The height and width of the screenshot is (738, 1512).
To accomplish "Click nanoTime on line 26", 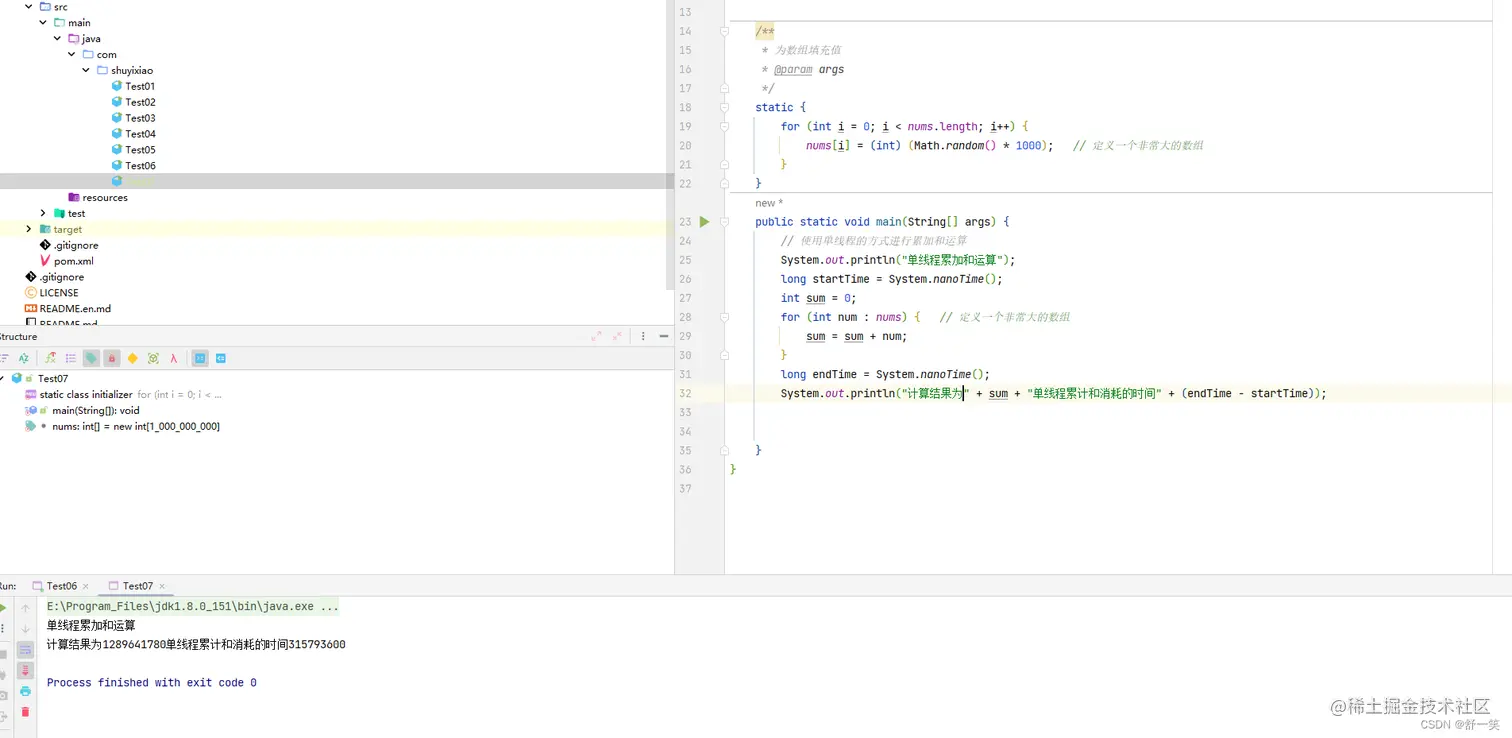I will coord(960,279).
